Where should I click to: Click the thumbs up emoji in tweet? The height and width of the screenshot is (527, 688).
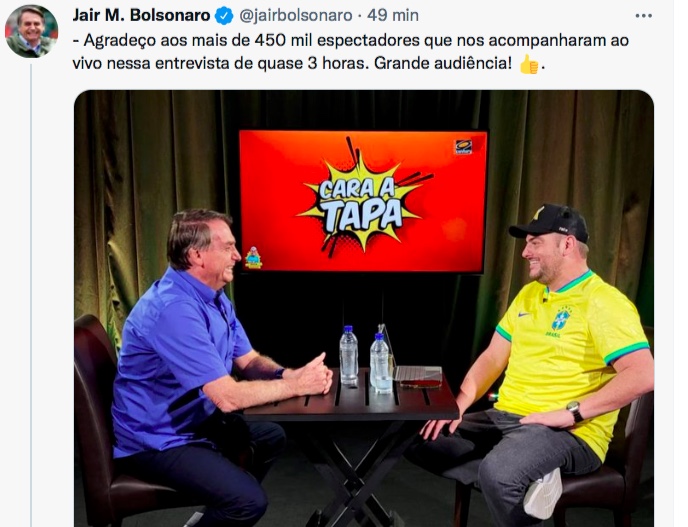click(529, 64)
